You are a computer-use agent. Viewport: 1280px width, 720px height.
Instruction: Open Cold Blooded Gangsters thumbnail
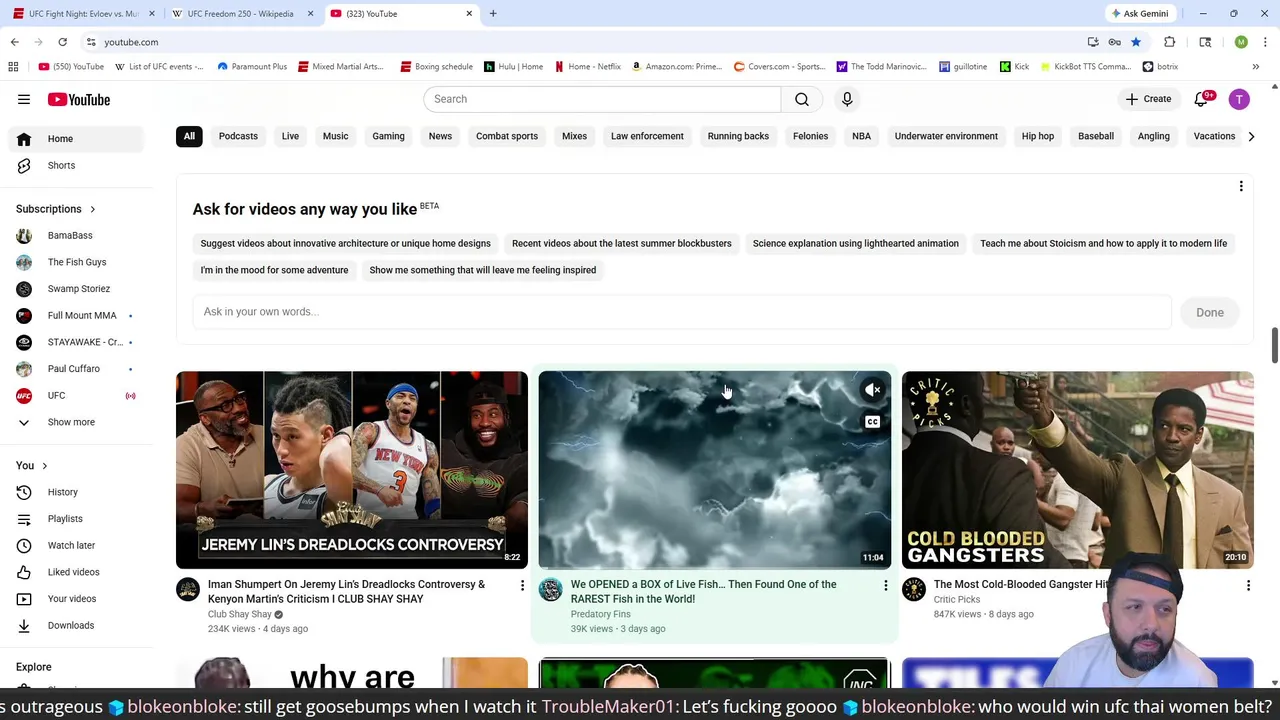pos(1078,470)
